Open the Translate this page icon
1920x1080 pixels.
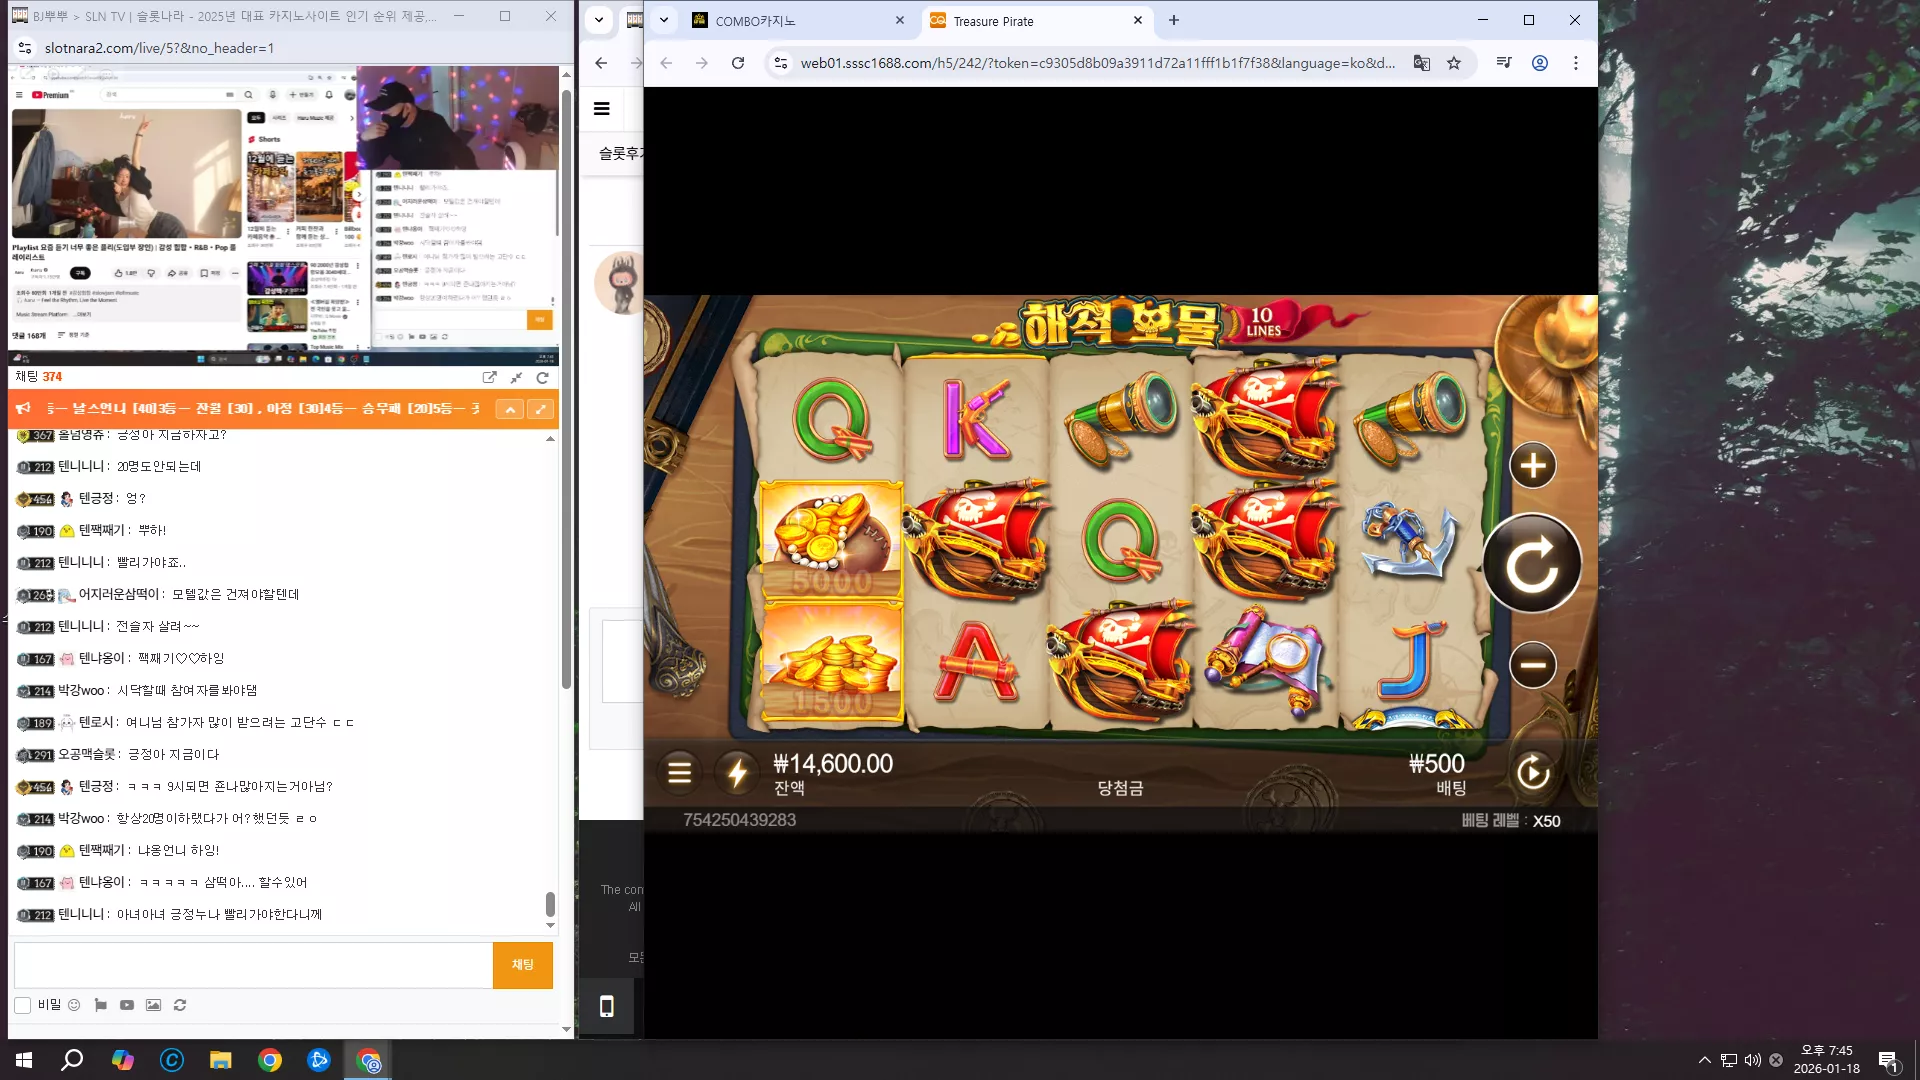1421,63
